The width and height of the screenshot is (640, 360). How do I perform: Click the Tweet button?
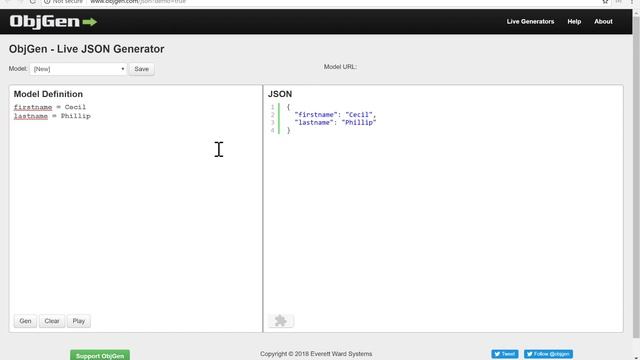[x=505, y=354]
